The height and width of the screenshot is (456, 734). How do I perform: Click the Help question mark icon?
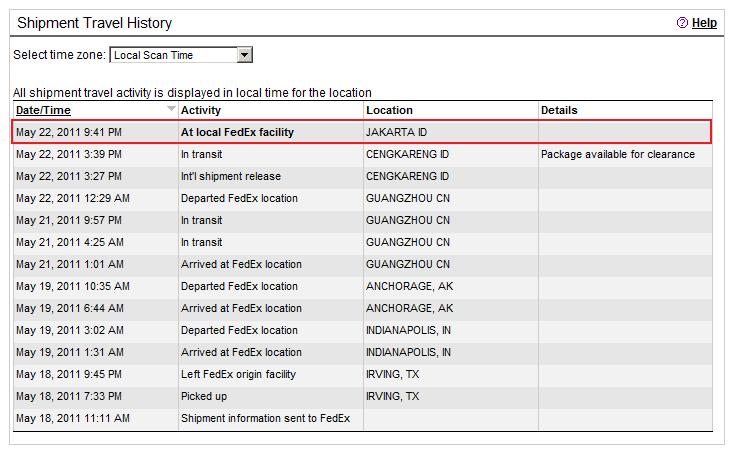682,22
